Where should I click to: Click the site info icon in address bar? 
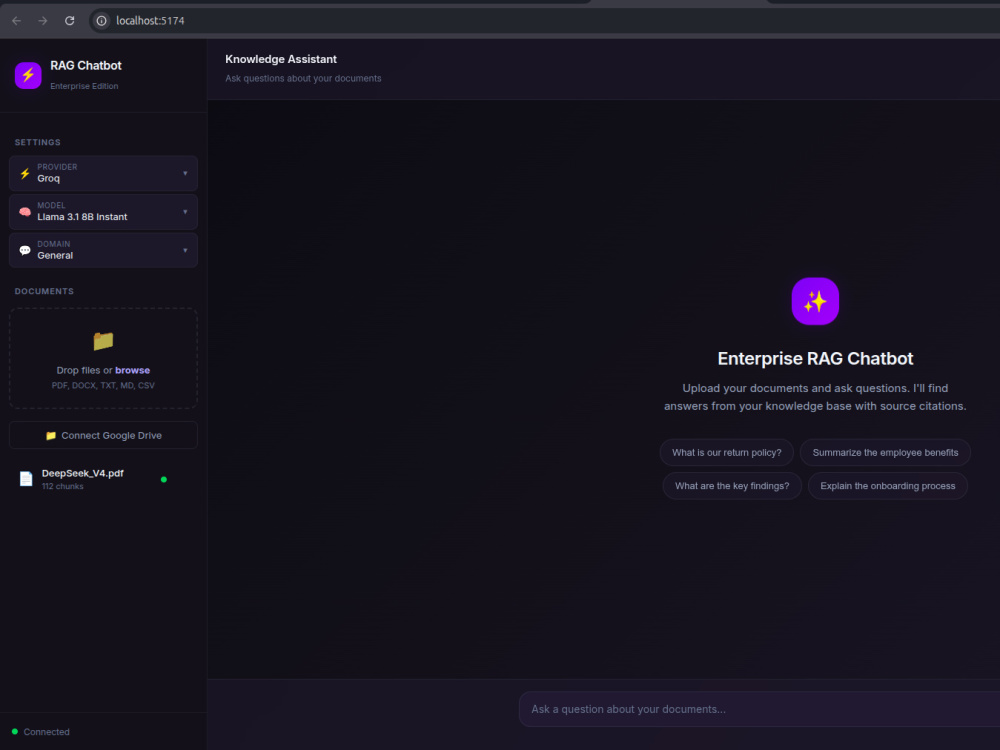tap(101, 20)
